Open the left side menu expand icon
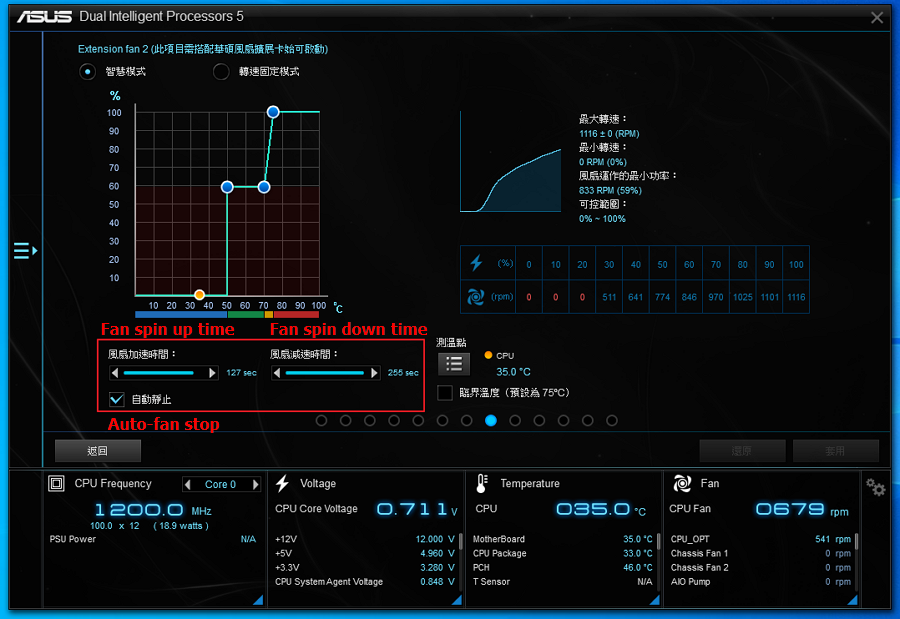Image resolution: width=900 pixels, height=619 pixels. [x=25, y=251]
